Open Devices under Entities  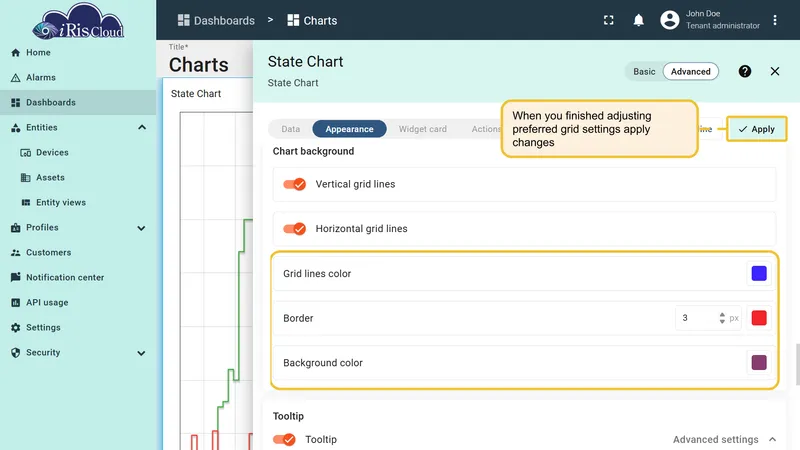point(52,153)
